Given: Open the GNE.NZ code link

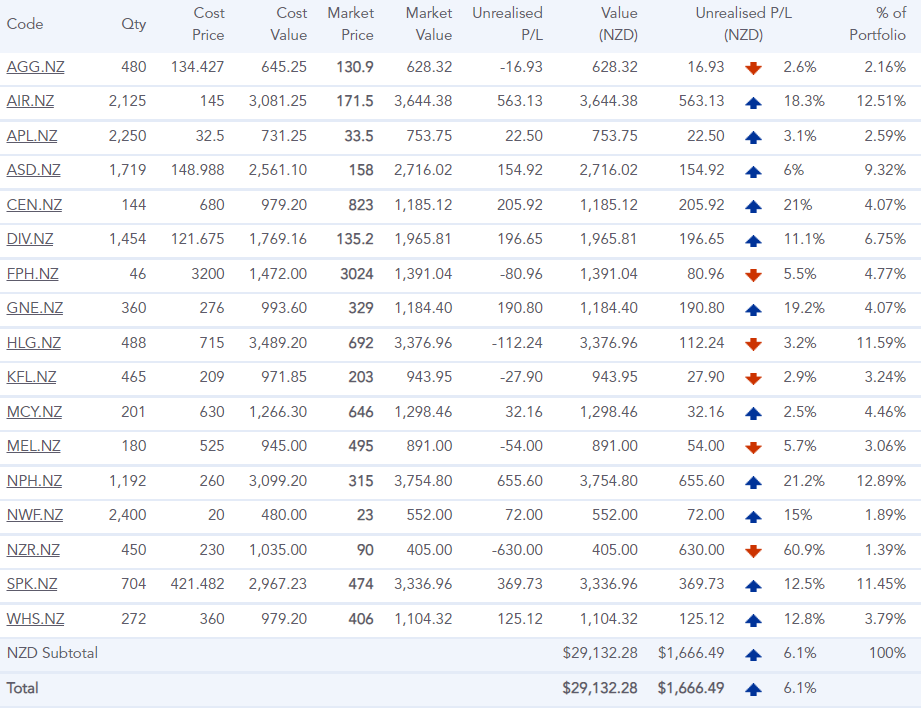Looking at the screenshot, I should coord(34,308).
